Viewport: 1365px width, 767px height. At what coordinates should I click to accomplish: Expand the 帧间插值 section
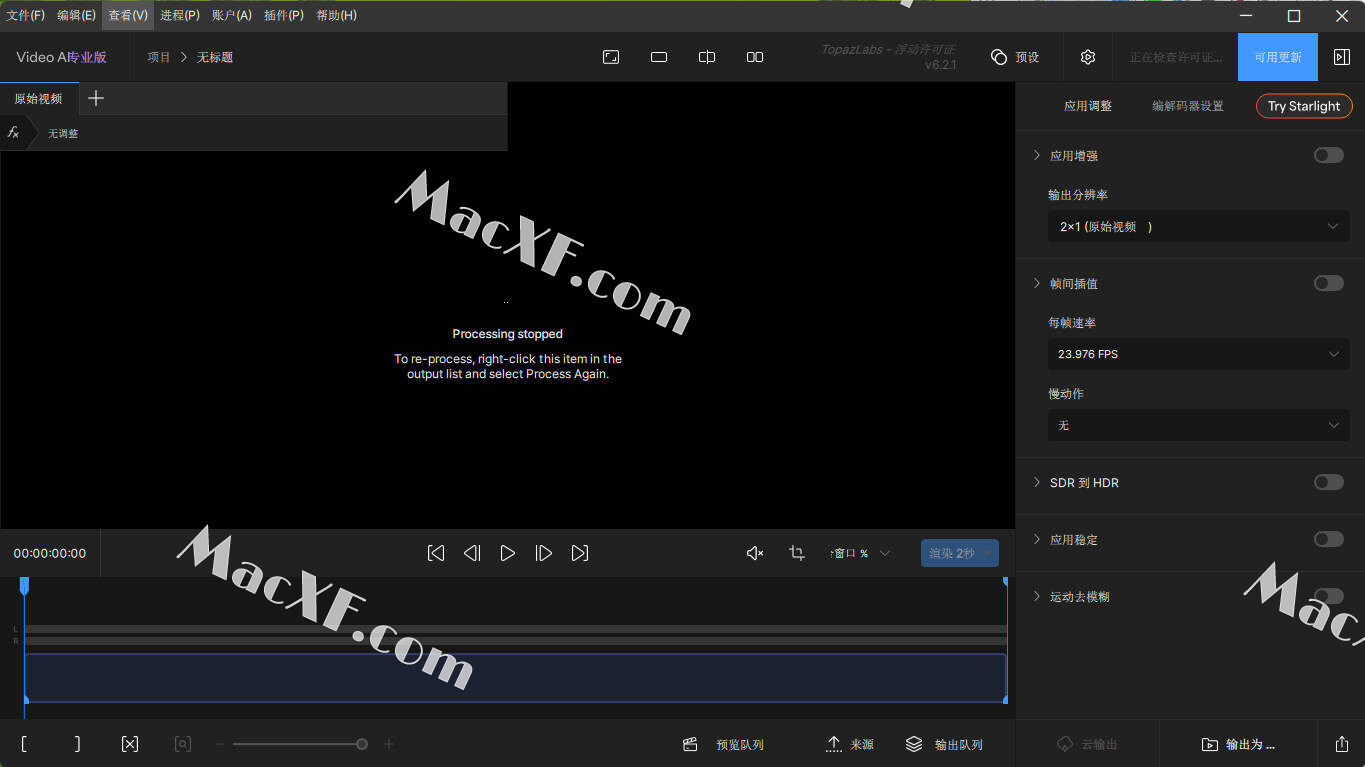tap(1037, 283)
